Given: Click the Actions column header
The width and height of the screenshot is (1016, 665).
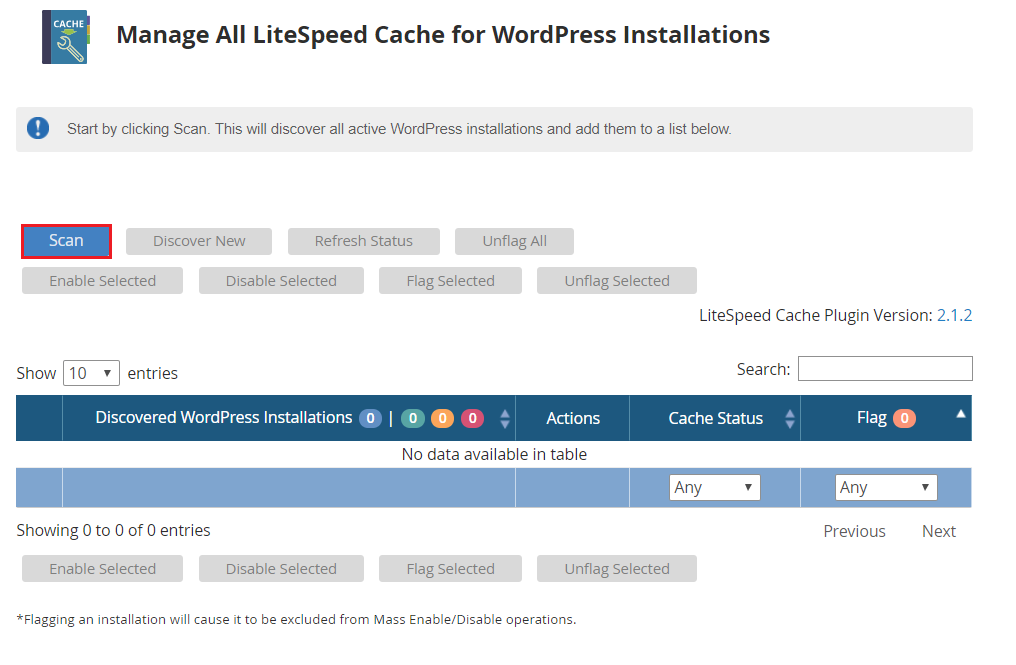Looking at the screenshot, I should point(573,419).
